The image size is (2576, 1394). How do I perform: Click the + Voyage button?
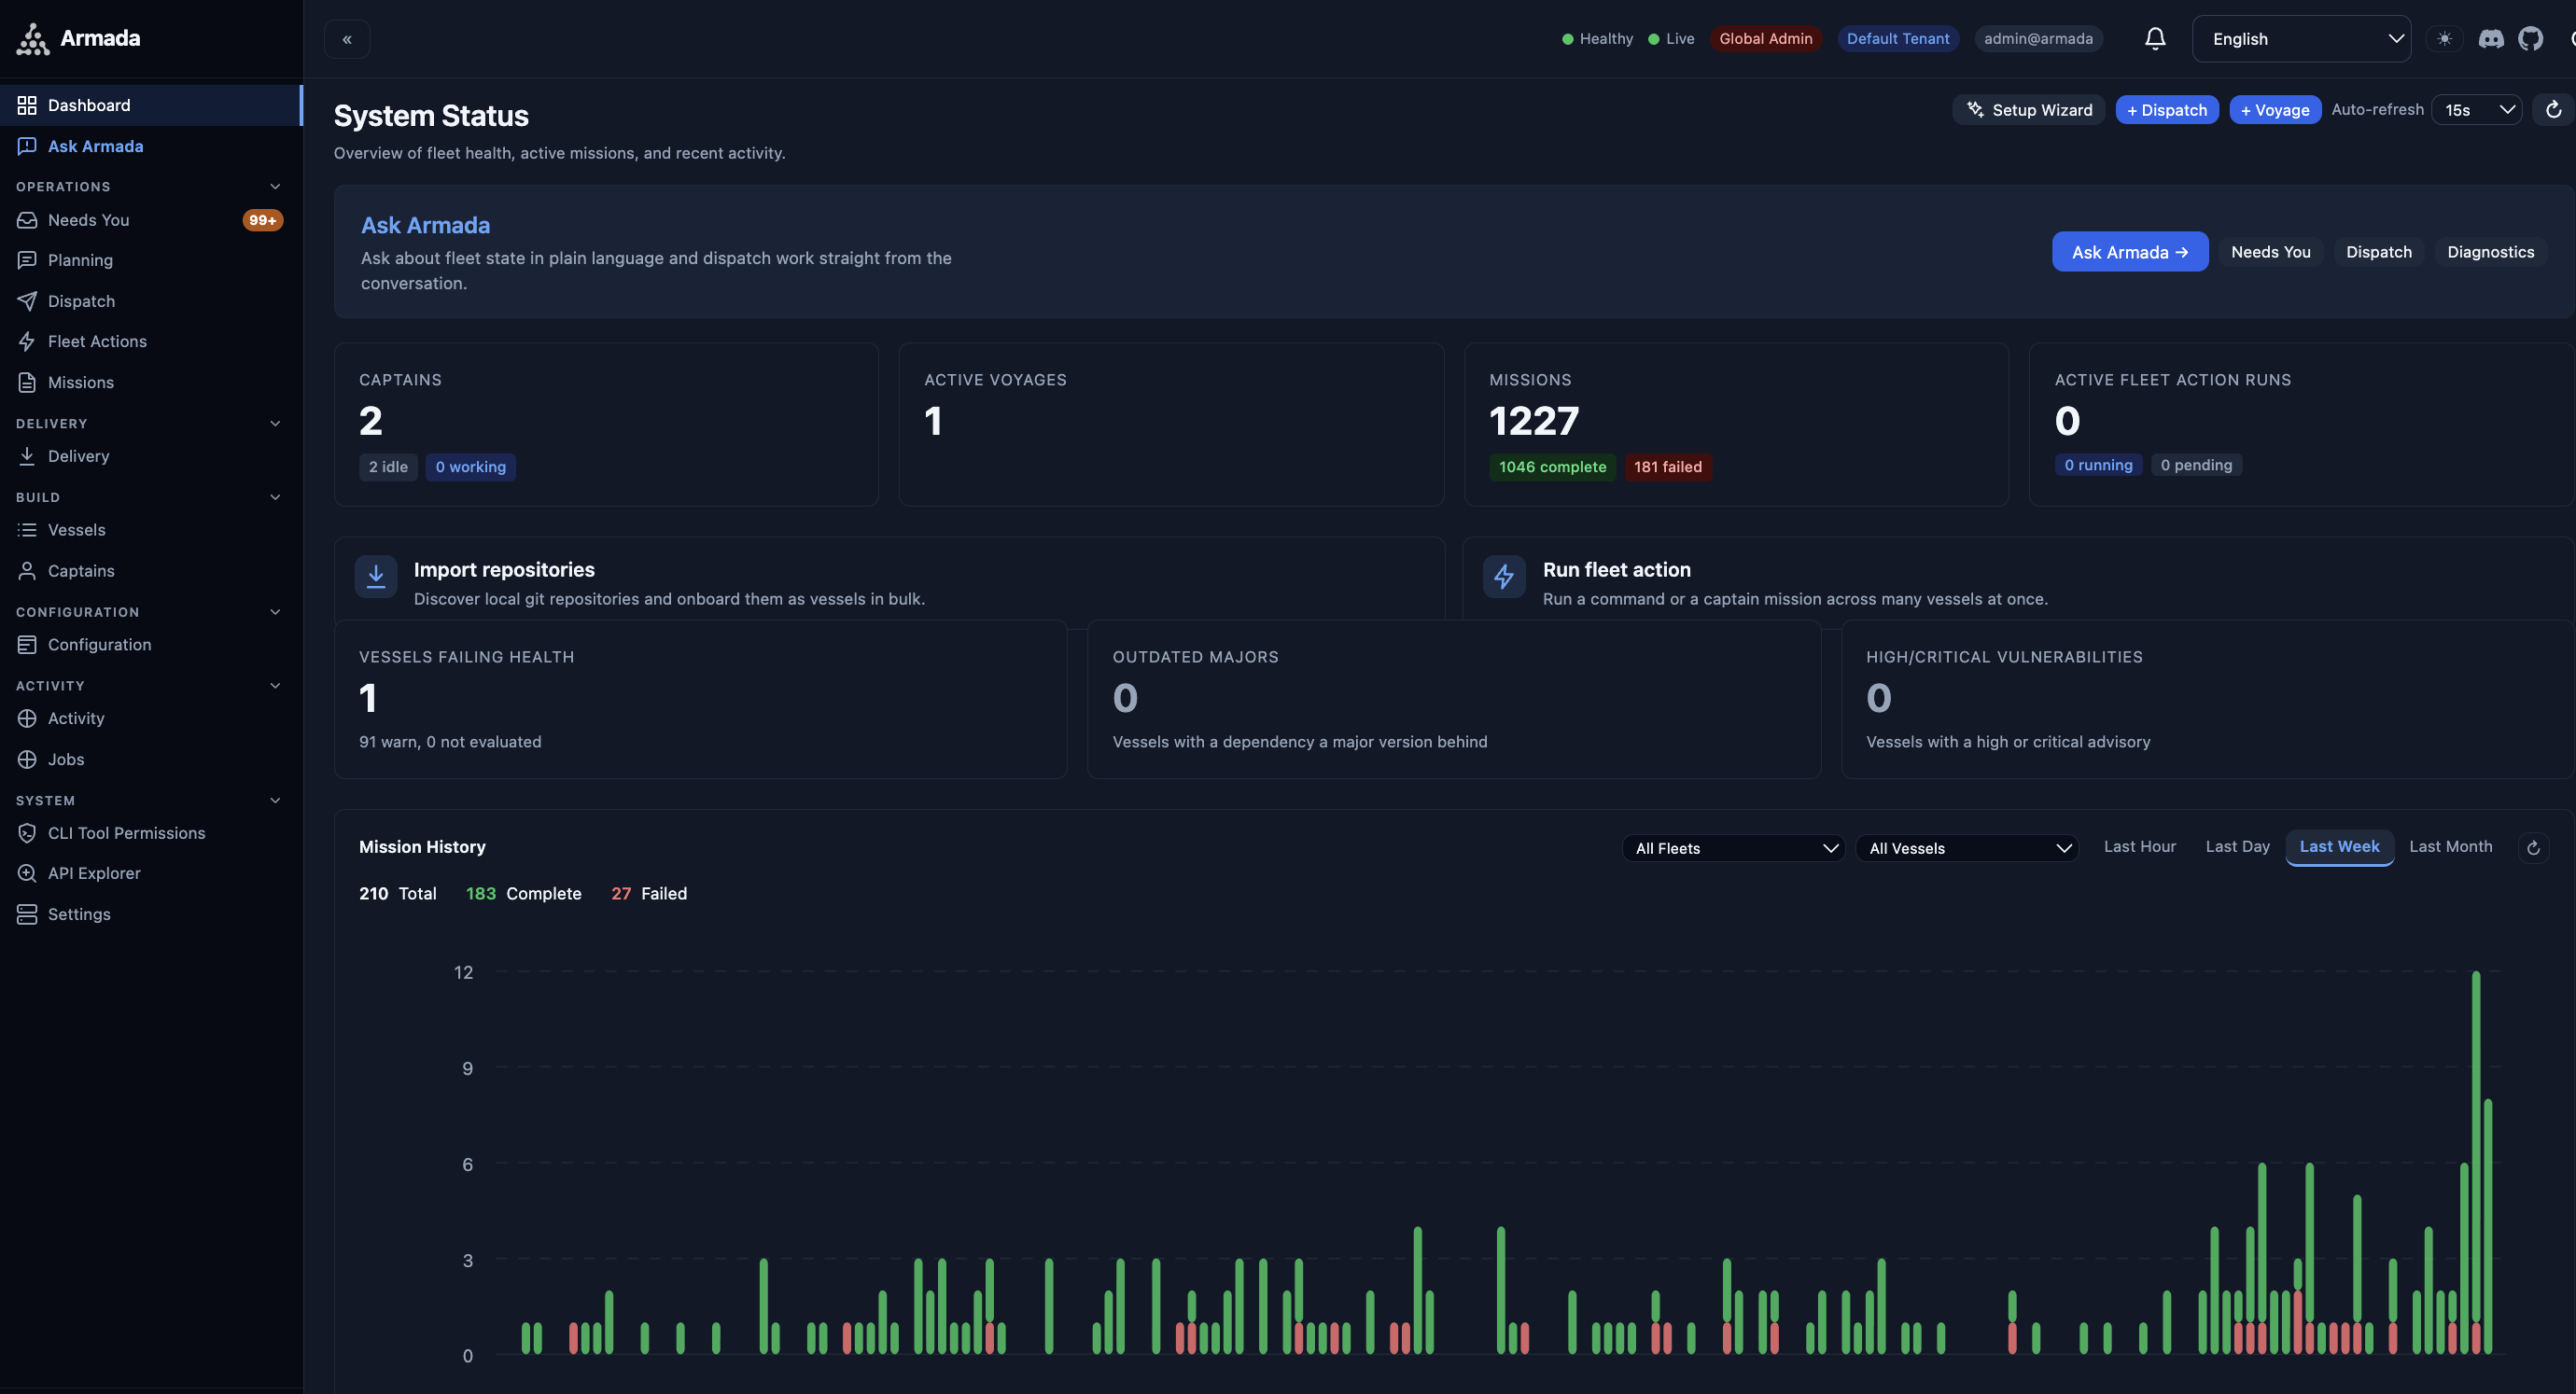coord(2275,110)
